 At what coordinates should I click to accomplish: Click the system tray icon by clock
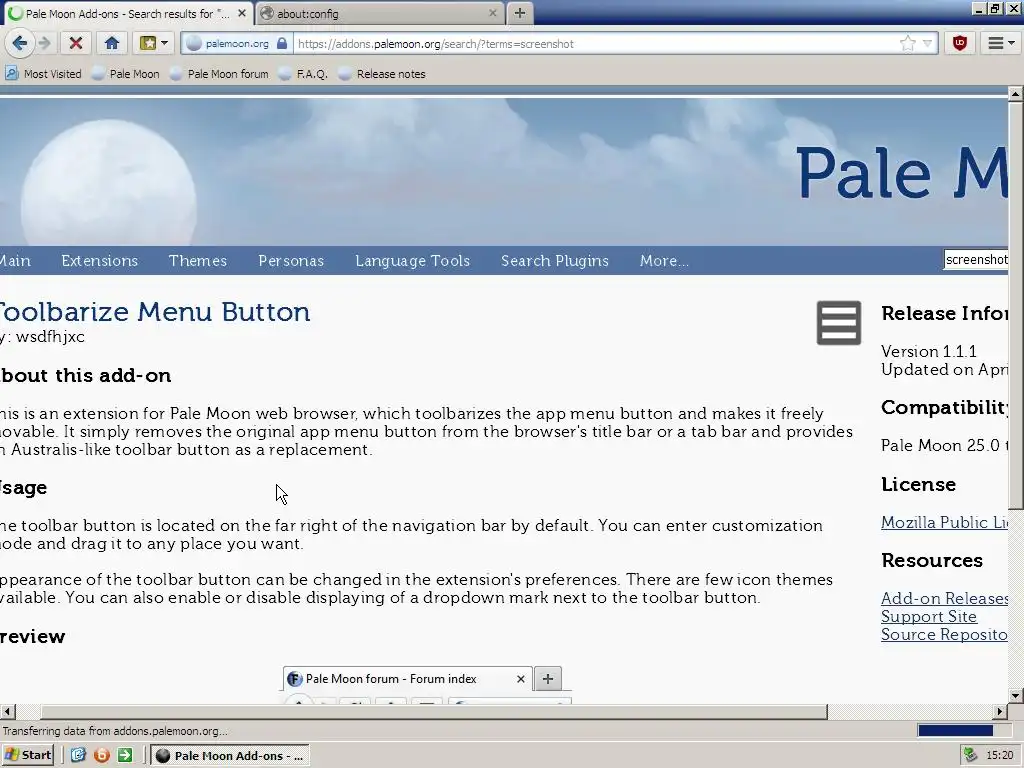tap(970, 756)
